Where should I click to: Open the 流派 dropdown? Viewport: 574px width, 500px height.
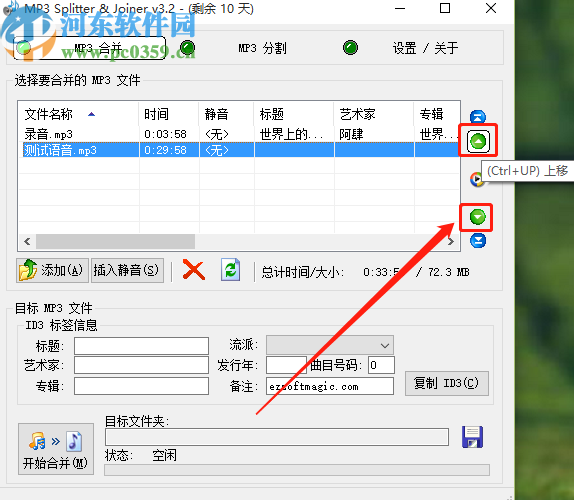(330, 345)
